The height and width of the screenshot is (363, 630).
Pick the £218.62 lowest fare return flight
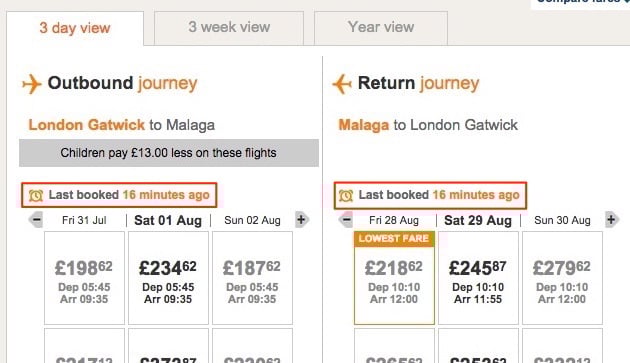point(394,278)
